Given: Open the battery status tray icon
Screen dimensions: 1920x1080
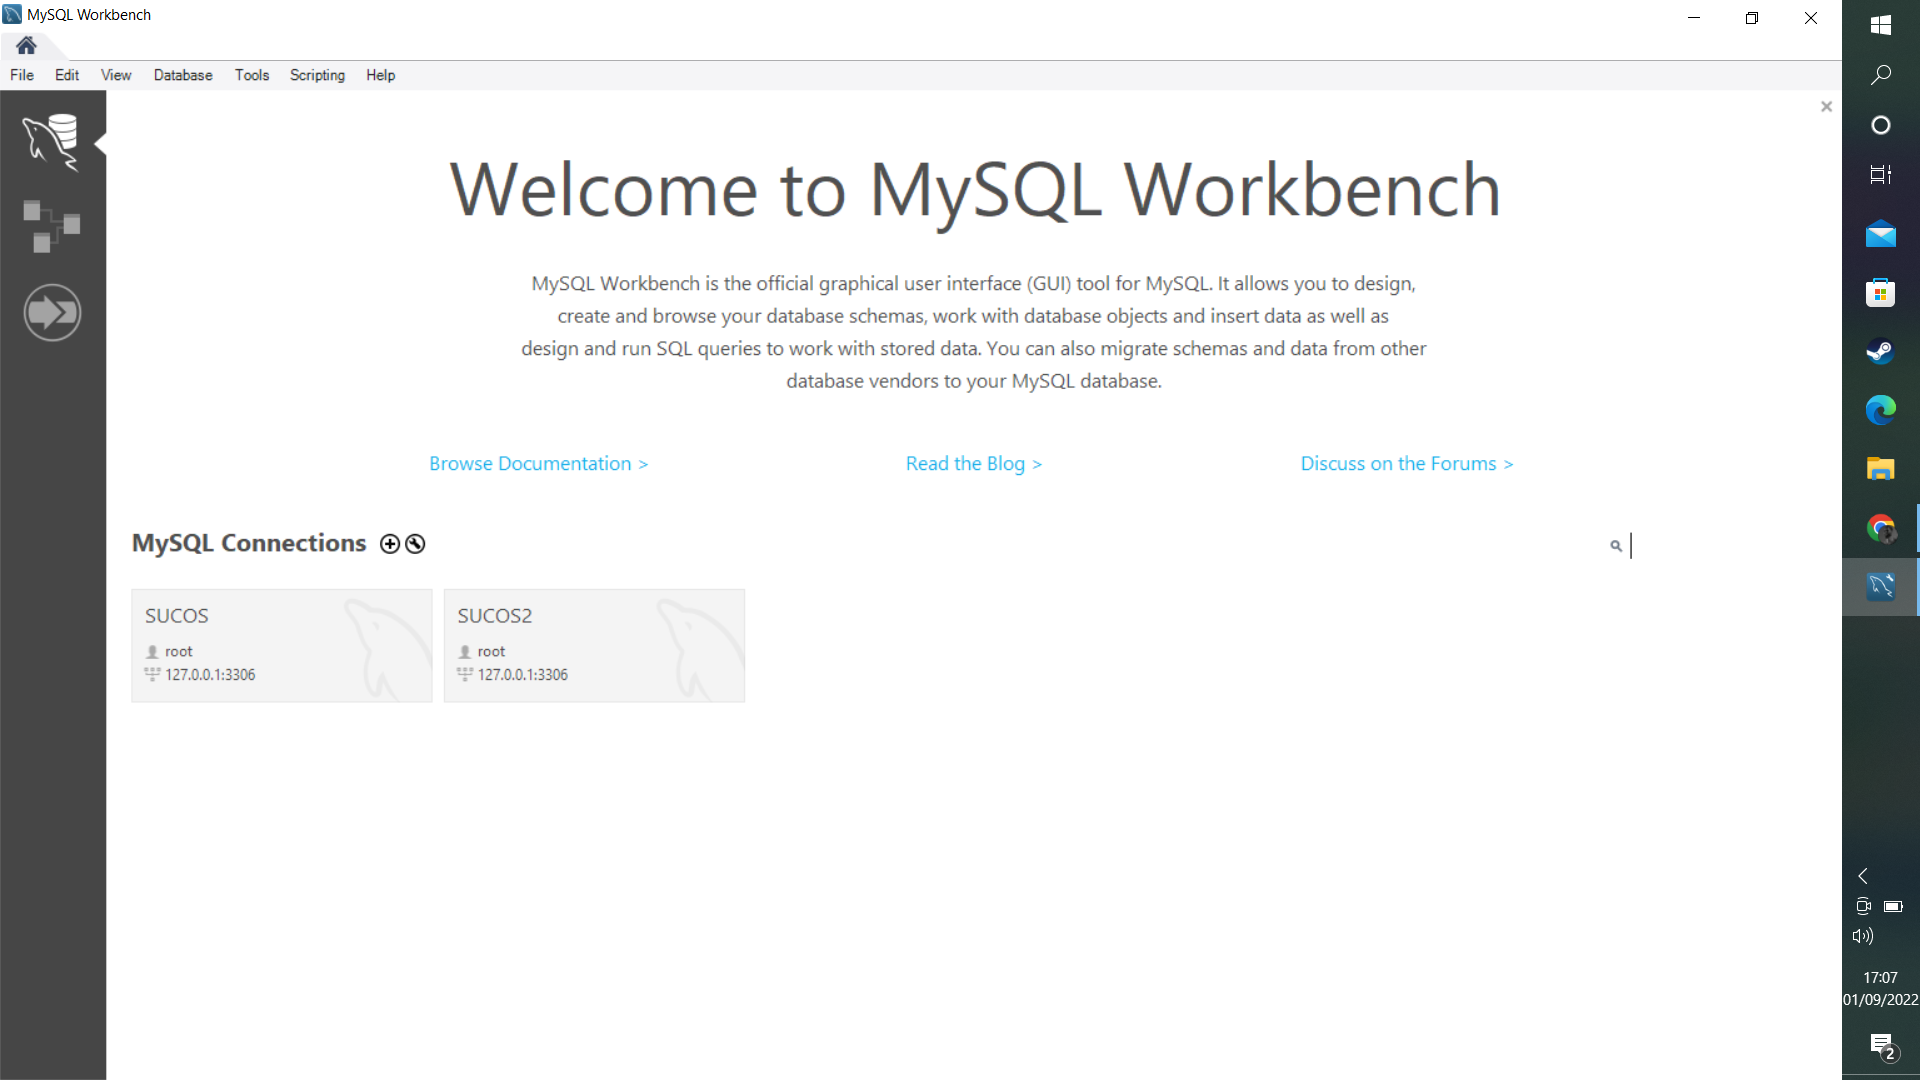Looking at the screenshot, I should pos(1893,907).
